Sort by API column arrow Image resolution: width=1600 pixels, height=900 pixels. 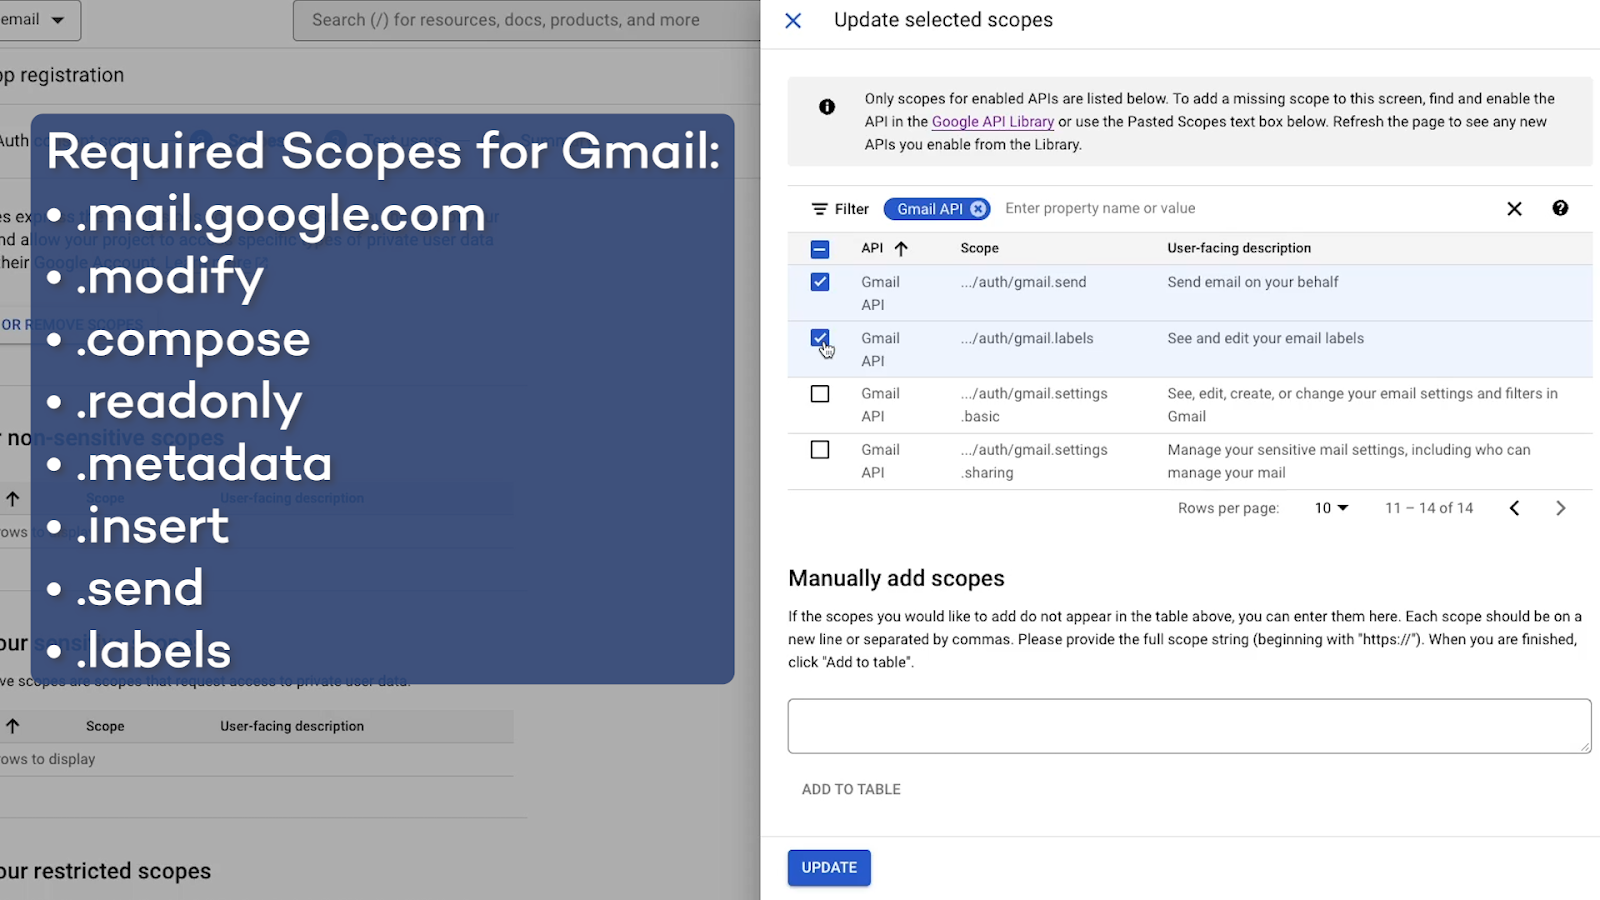(901, 248)
